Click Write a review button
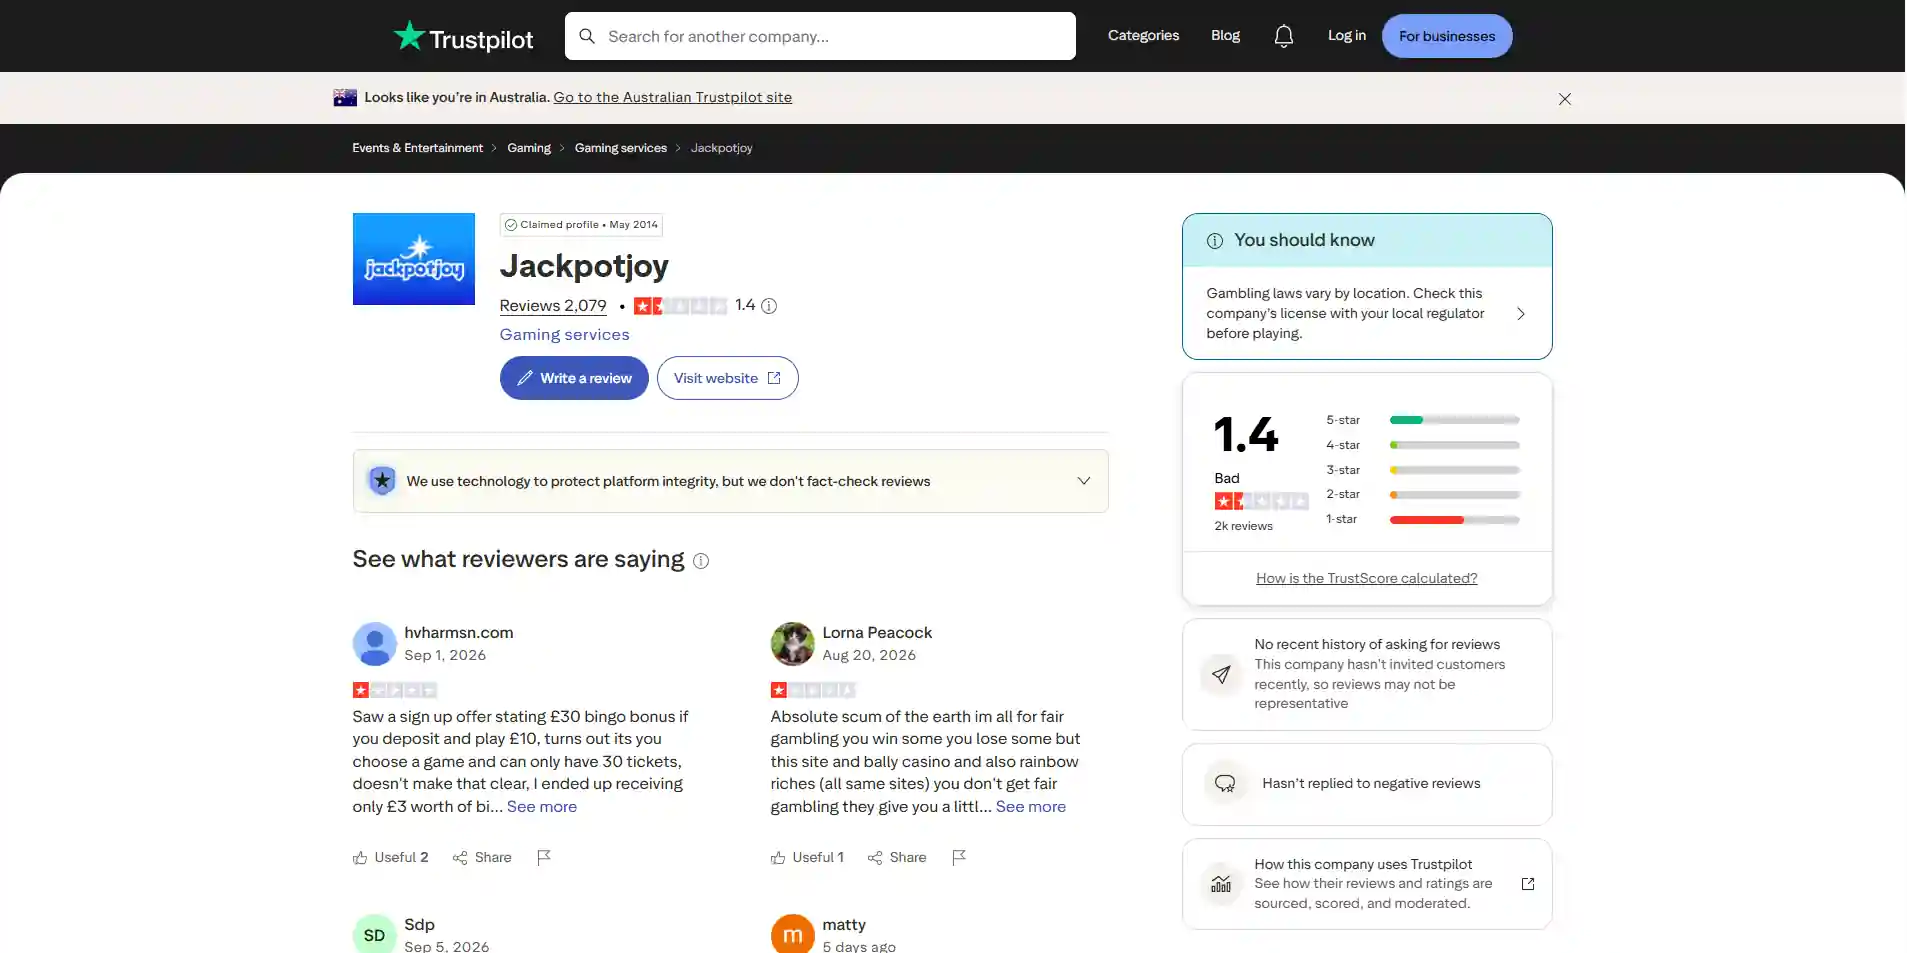This screenshot has height=953, width=1907. pyautogui.click(x=574, y=378)
